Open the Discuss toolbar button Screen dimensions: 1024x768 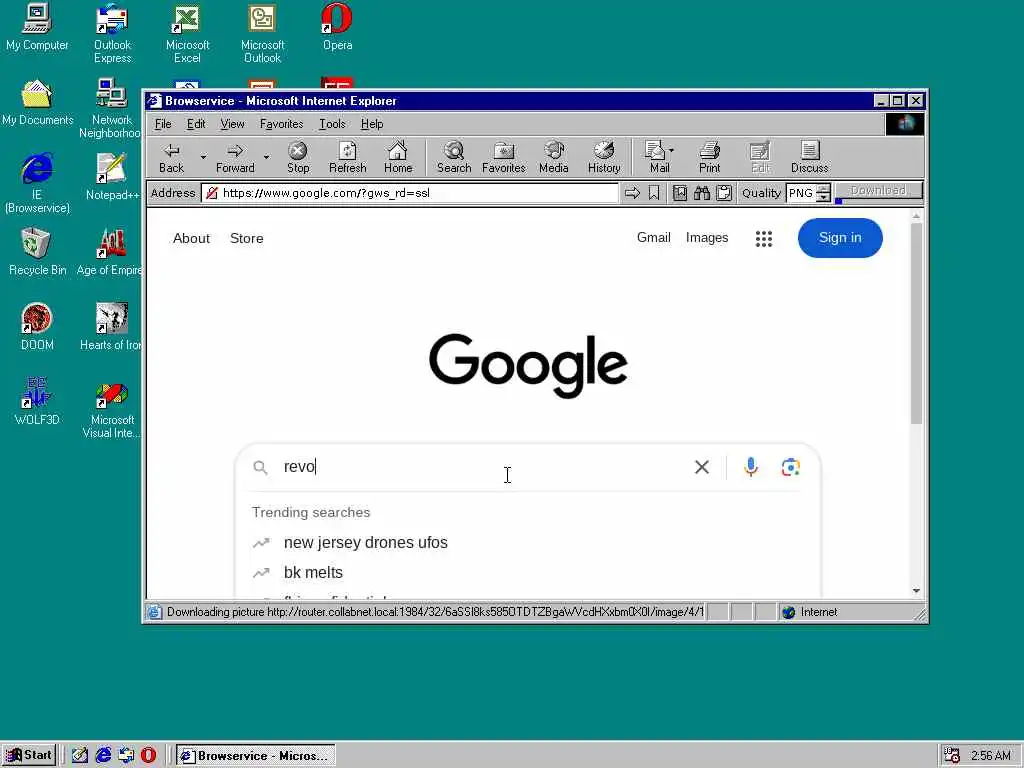click(x=810, y=157)
